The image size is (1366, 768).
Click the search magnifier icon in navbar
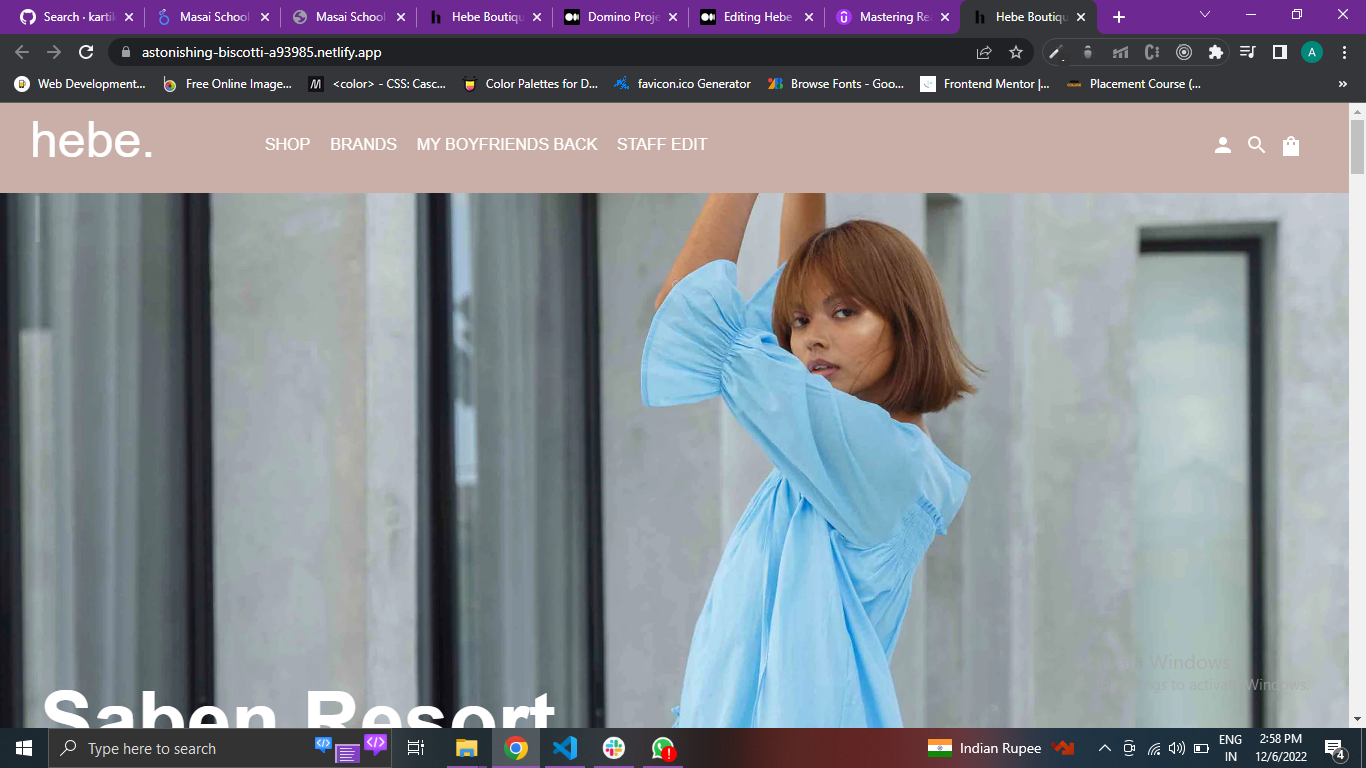[x=1256, y=145]
